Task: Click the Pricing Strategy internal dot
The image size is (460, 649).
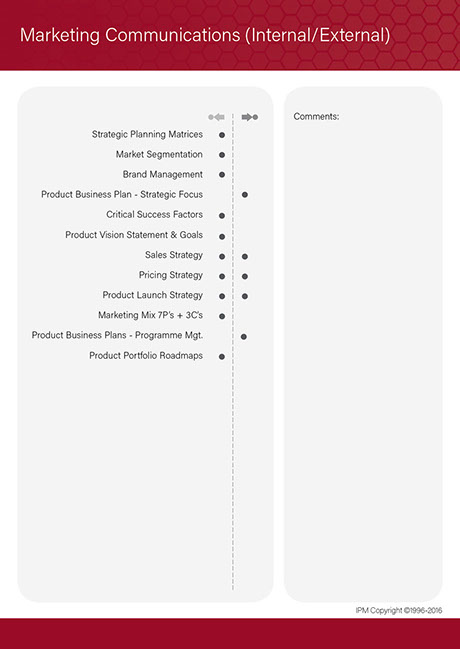Action: pyautogui.click(x=222, y=276)
